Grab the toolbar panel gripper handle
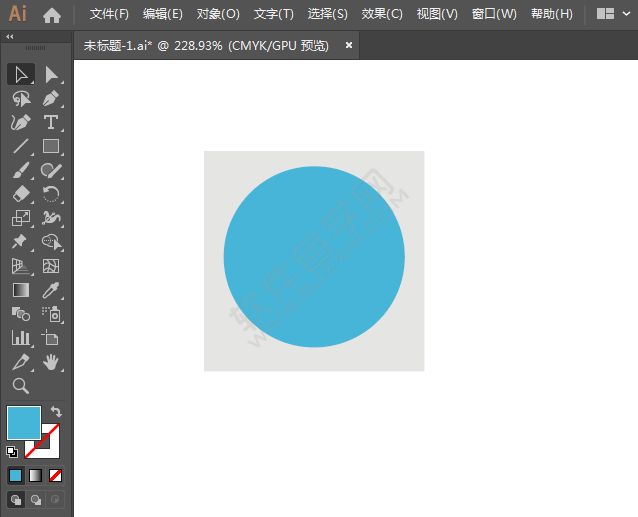The height and width of the screenshot is (517, 638). tap(36, 48)
